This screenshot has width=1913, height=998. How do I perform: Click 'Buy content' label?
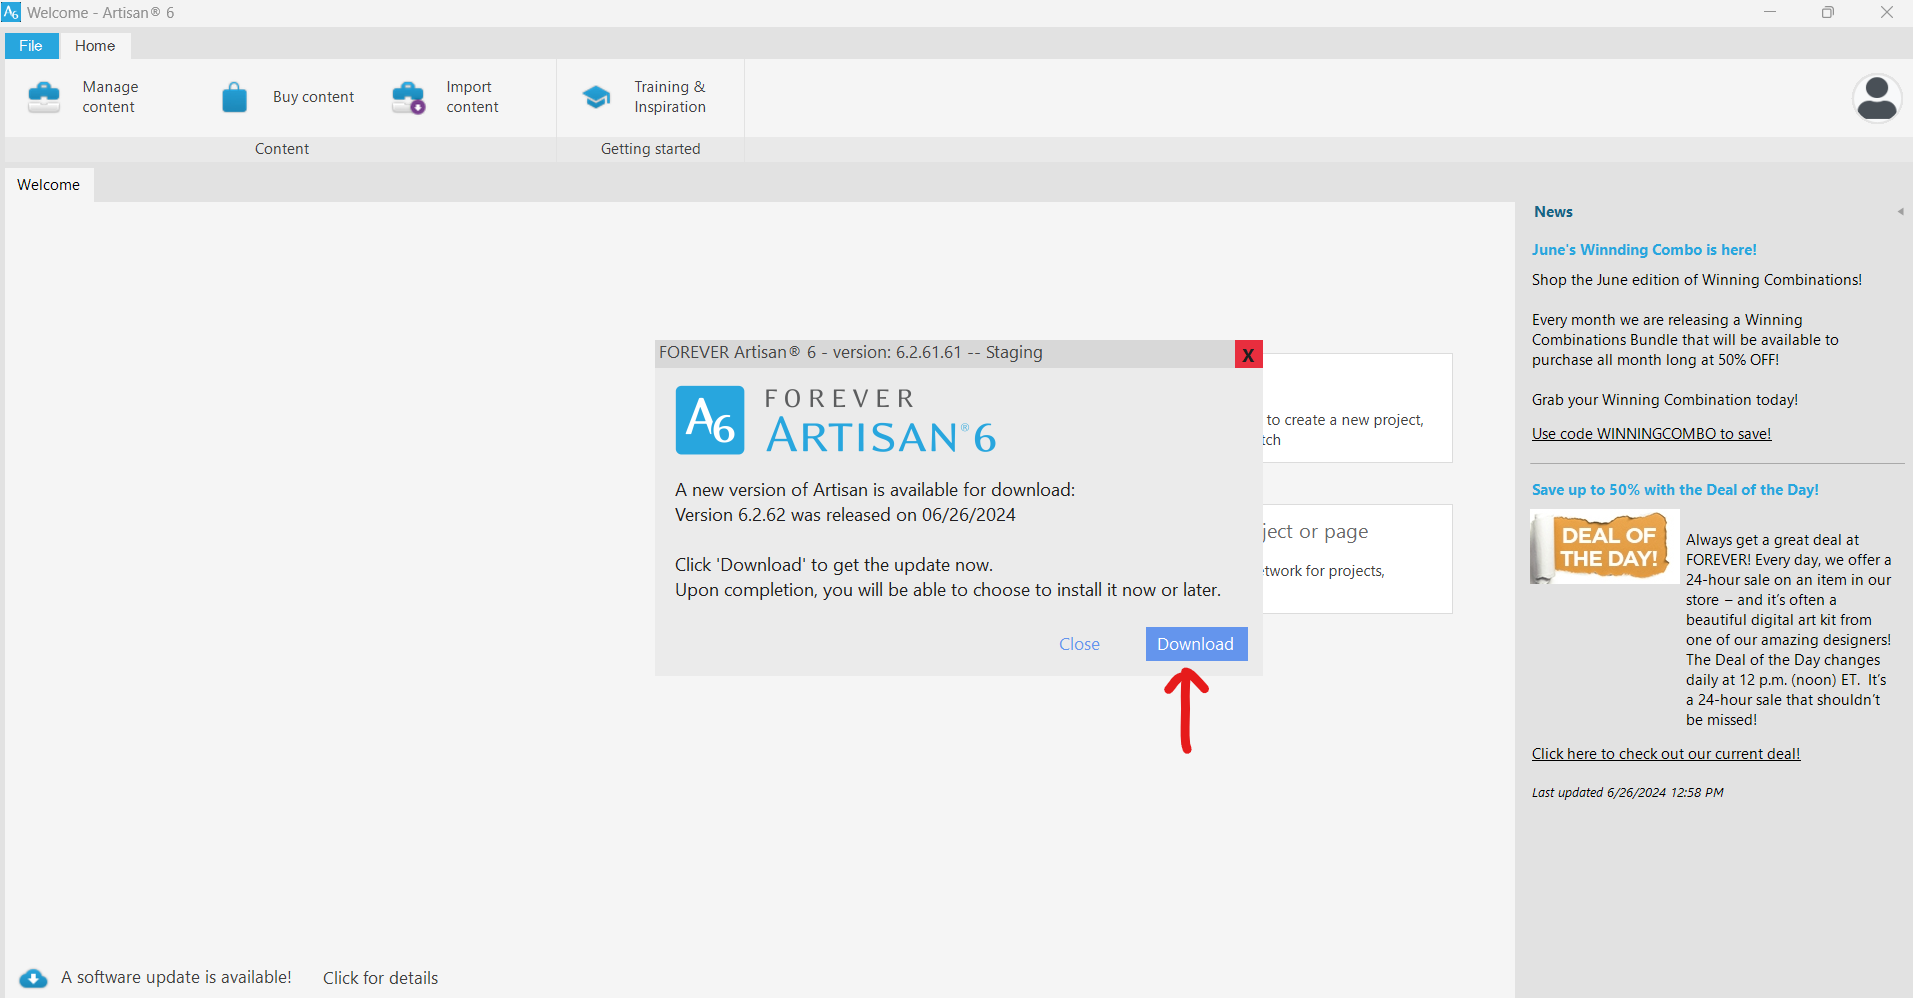tap(313, 97)
